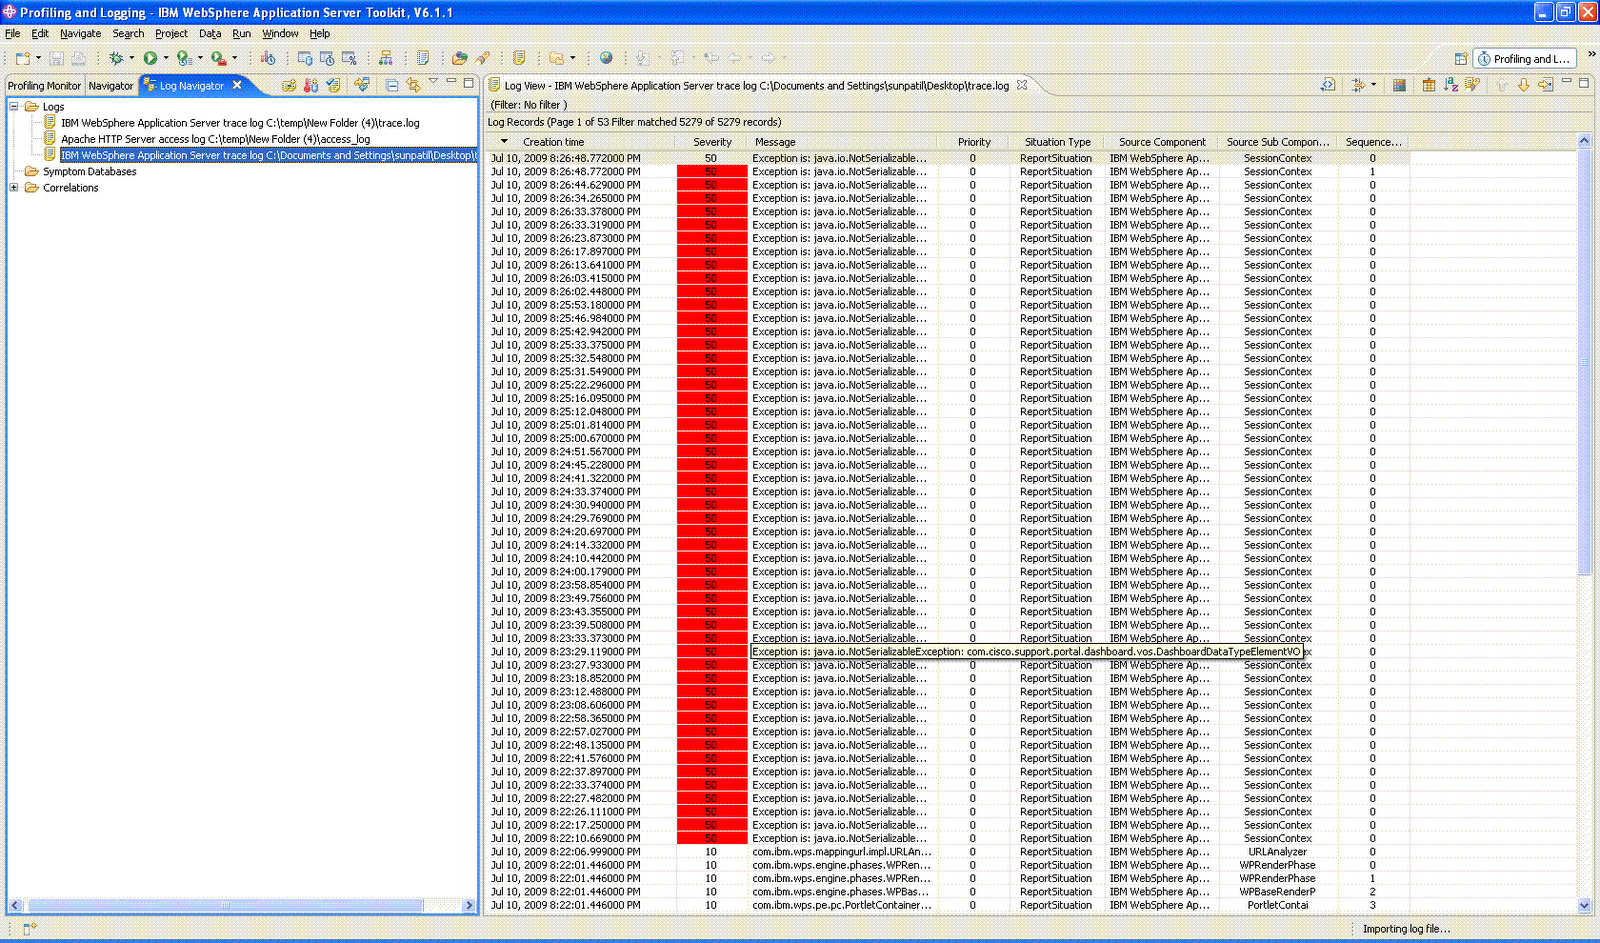
Task: Open the hierarchy diagram toolbar icon
Action: click(385, 58)
